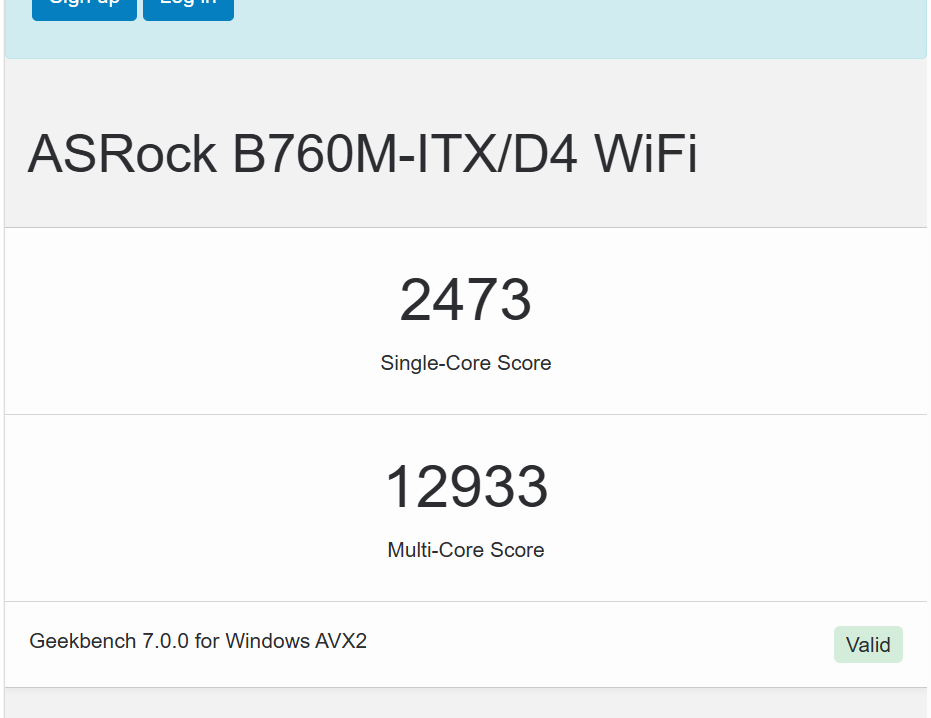Click the Geekbench 7.0.0 for Windows AVX2 text
This screenshot has width=931, height=718.
198,641
